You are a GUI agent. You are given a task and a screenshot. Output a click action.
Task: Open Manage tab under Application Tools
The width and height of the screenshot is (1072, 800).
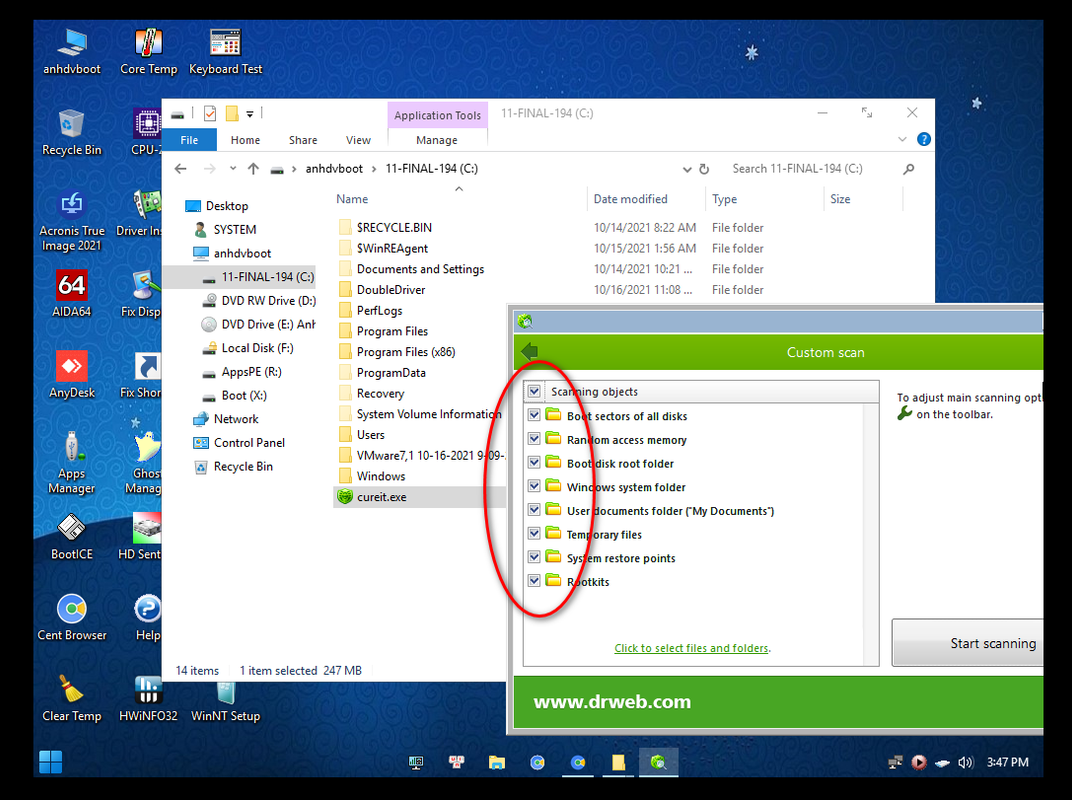pos(437,140)
